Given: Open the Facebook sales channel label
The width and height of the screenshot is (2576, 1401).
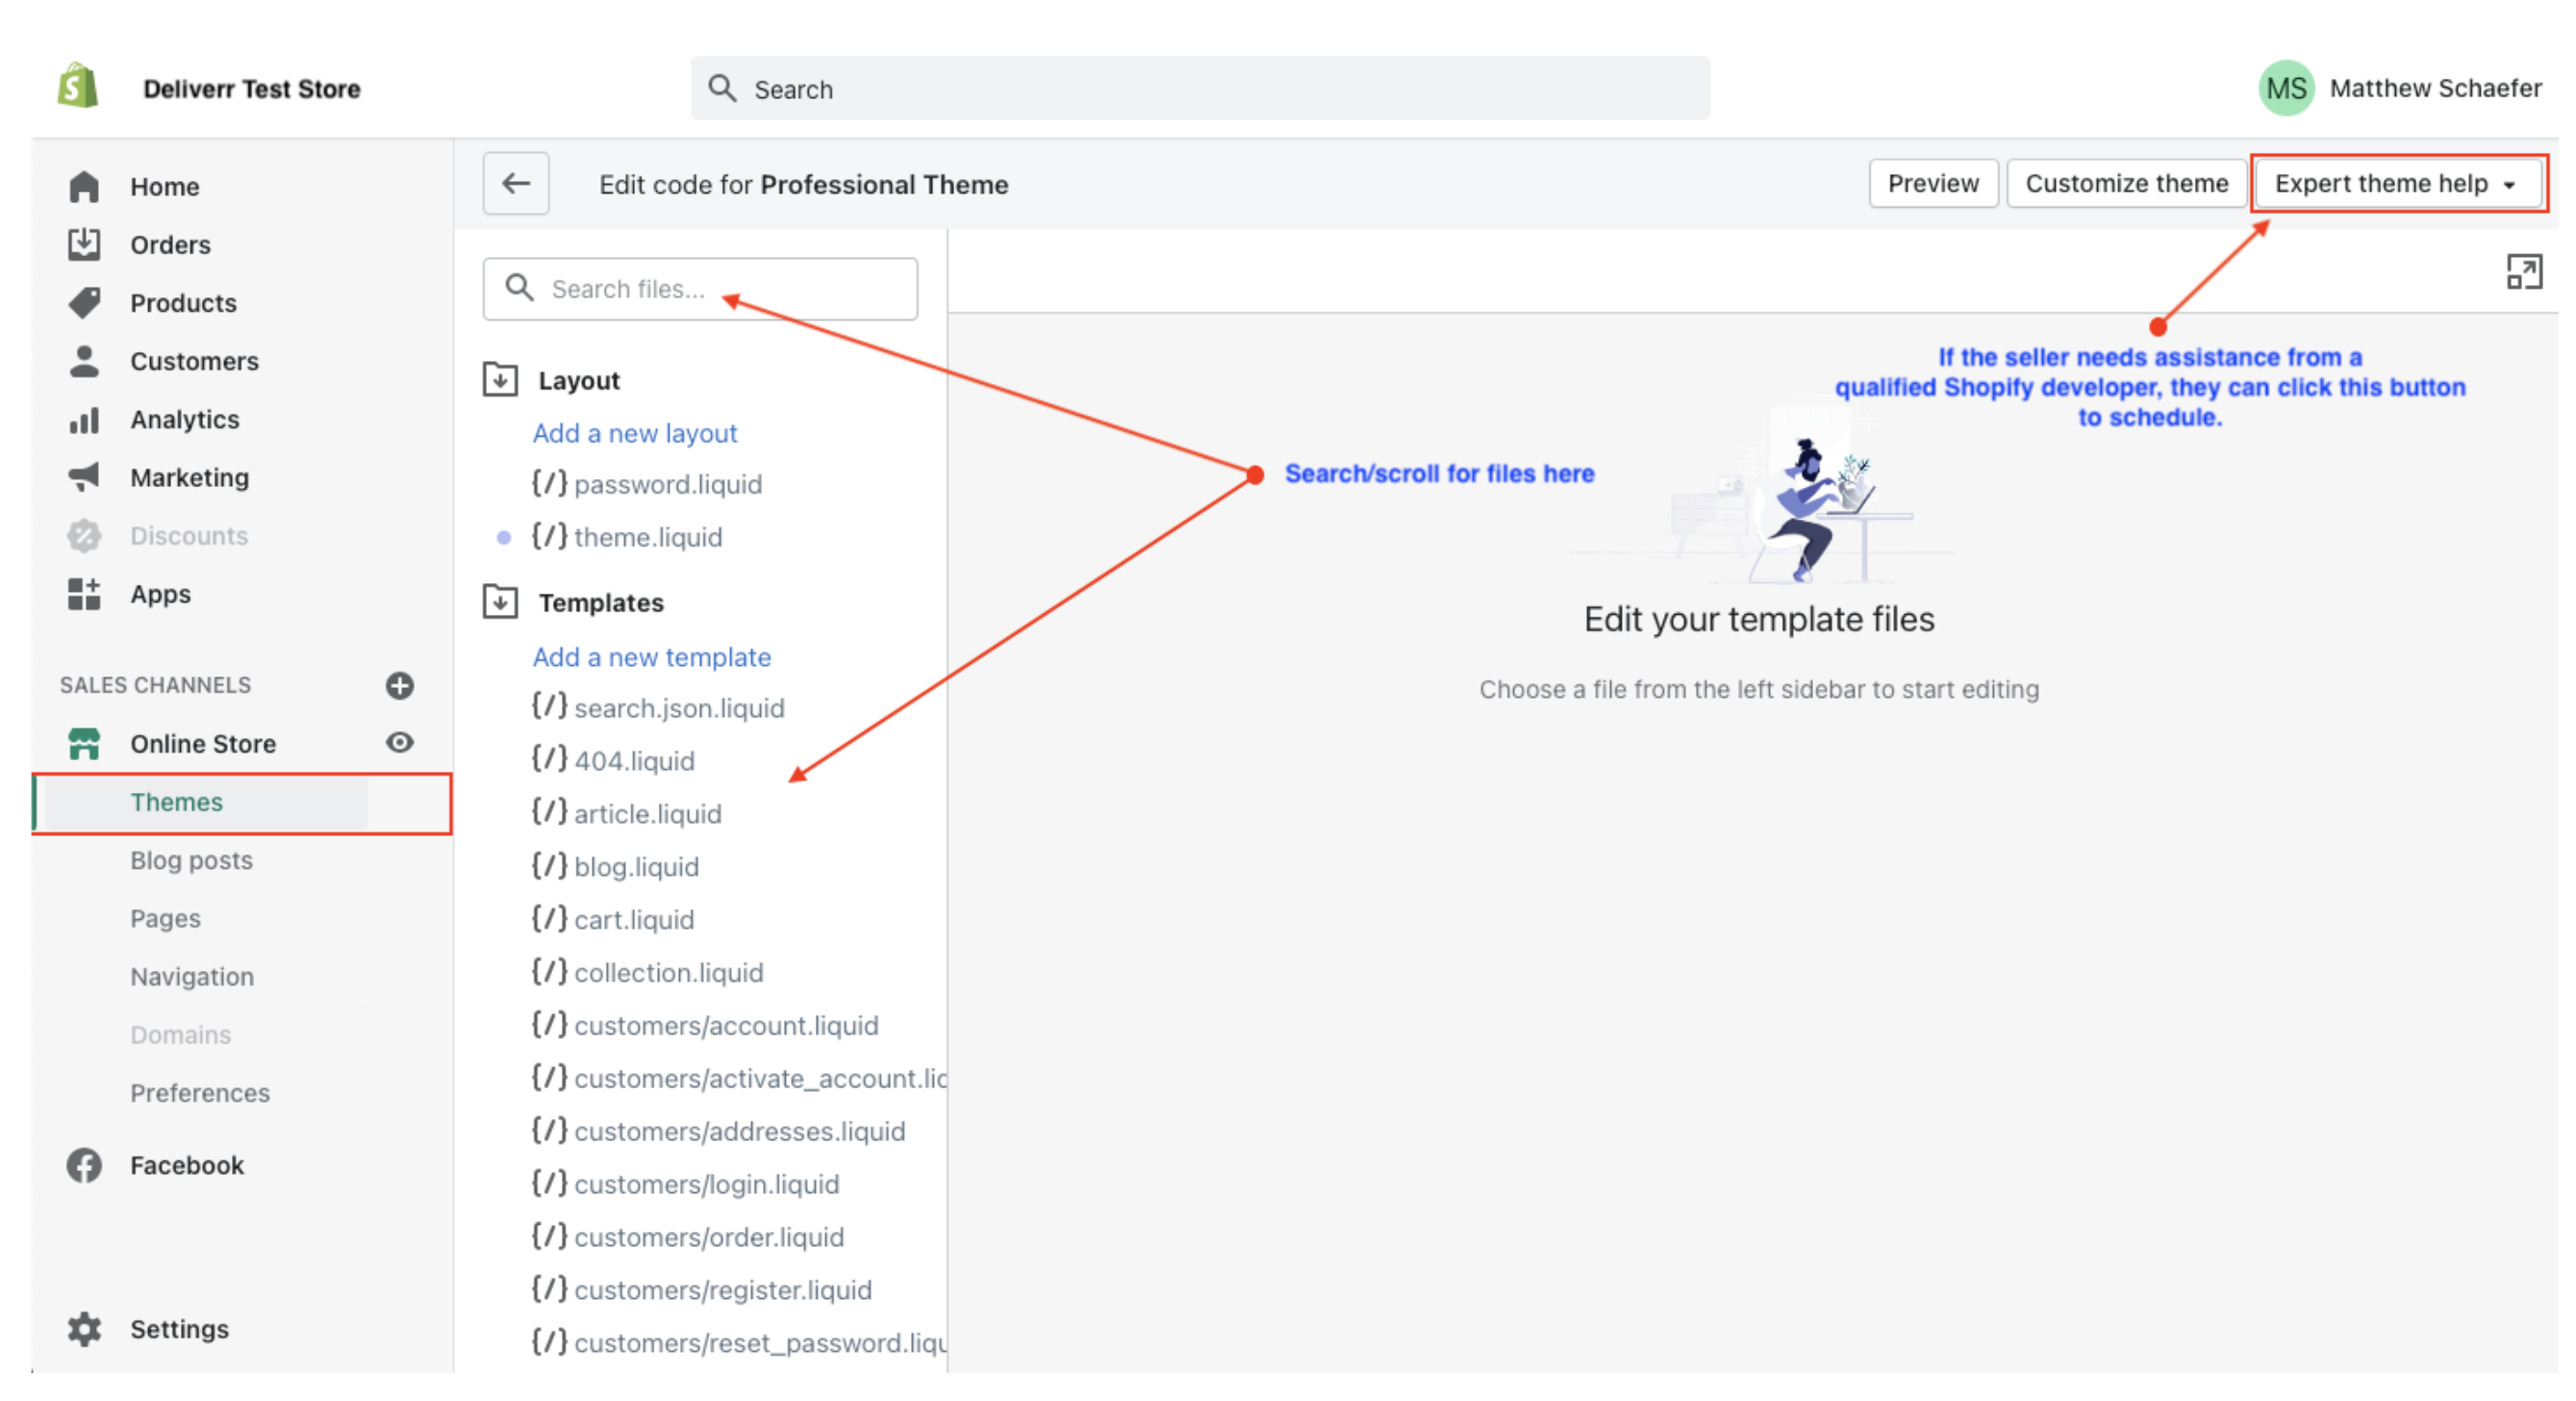Looking at the screenshot, I should 187,1166.
